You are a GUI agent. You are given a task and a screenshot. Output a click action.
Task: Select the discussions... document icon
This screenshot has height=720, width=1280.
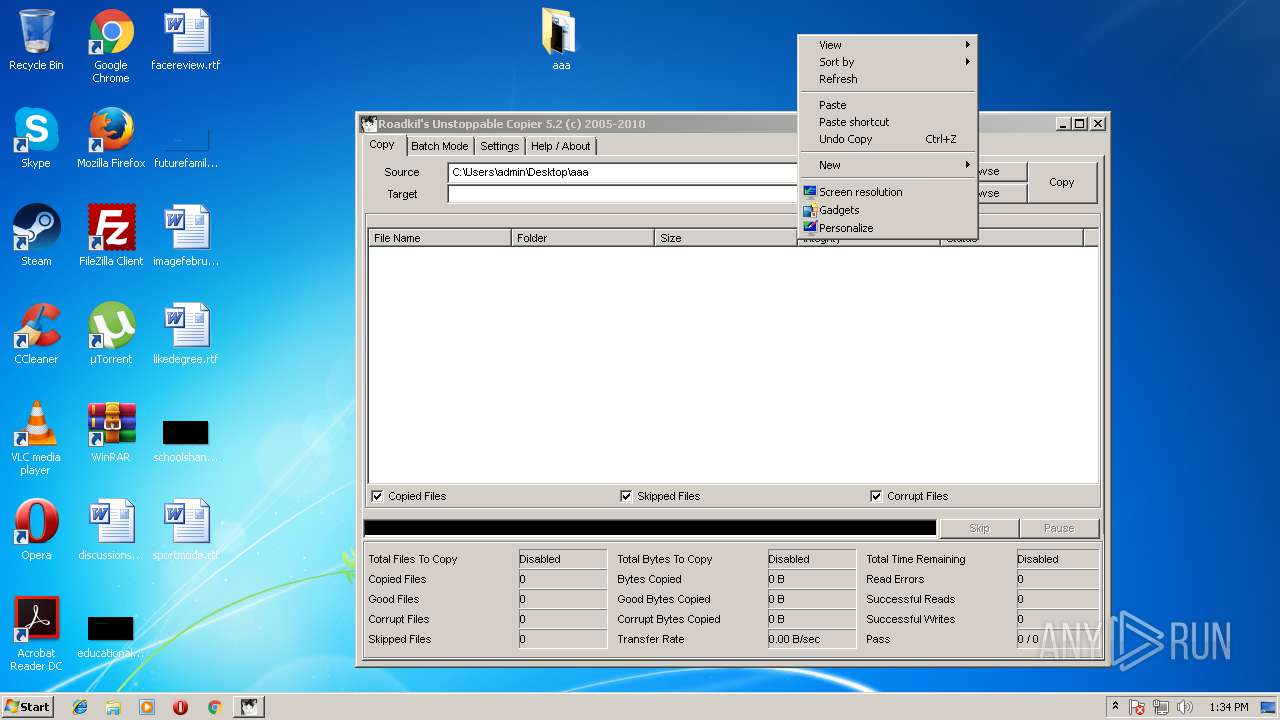click(x=111, y=530)
